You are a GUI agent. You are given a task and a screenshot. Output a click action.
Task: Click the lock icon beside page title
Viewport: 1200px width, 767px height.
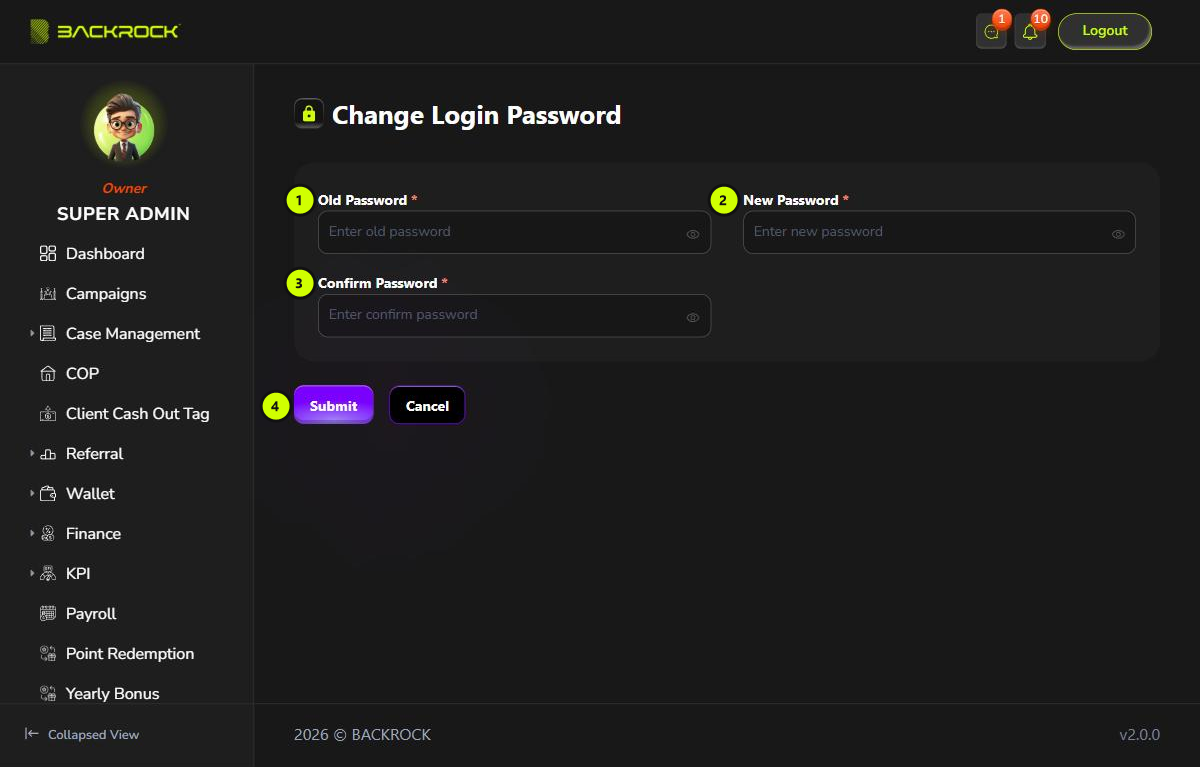click(309, 114)
